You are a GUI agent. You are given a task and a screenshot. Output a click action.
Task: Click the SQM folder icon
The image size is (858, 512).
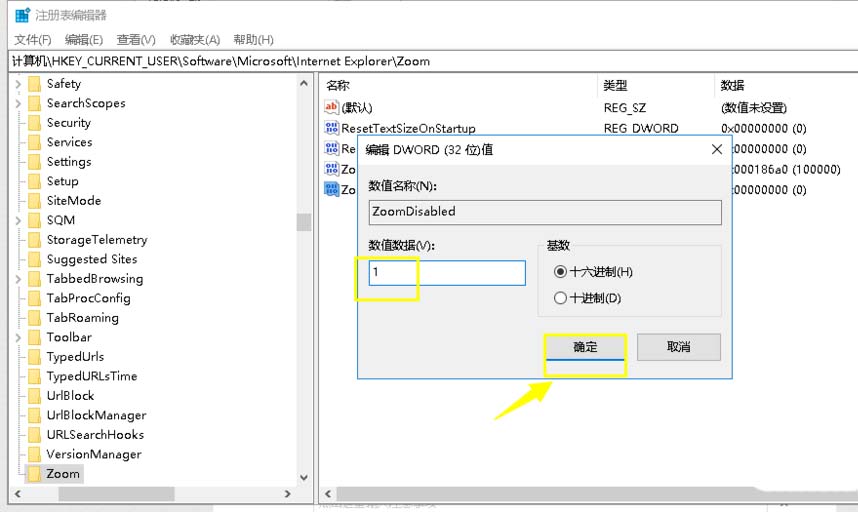click(34, 220)
